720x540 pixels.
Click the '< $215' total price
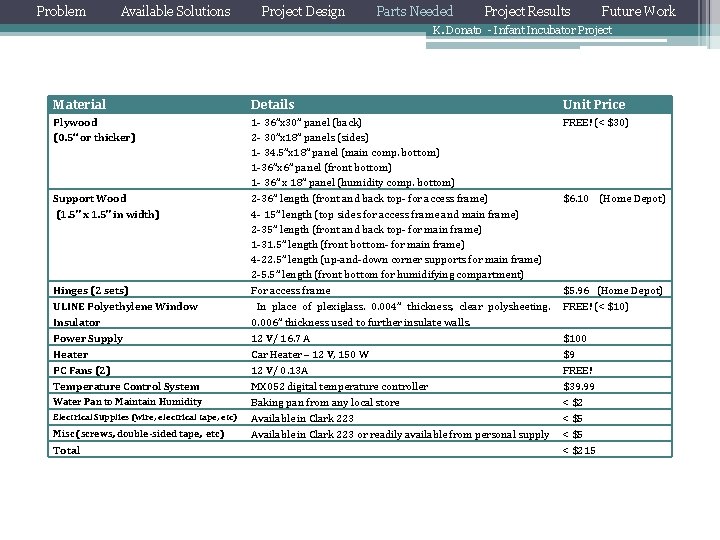(x=579, y=450)
